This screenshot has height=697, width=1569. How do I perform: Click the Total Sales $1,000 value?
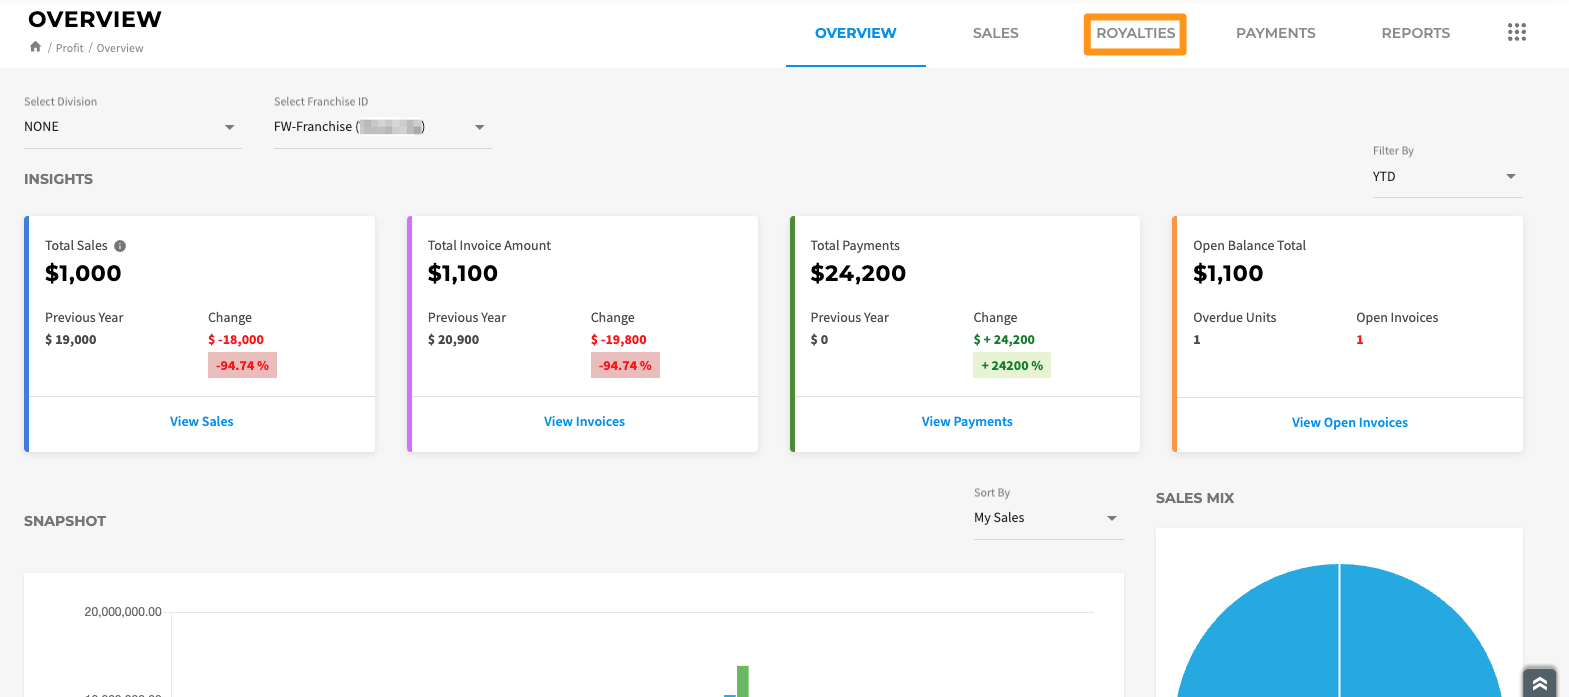[83, 273]
